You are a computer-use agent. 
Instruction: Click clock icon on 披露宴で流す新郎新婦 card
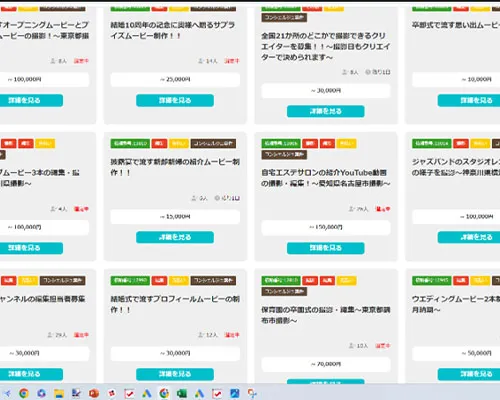(x=217, y=198)
